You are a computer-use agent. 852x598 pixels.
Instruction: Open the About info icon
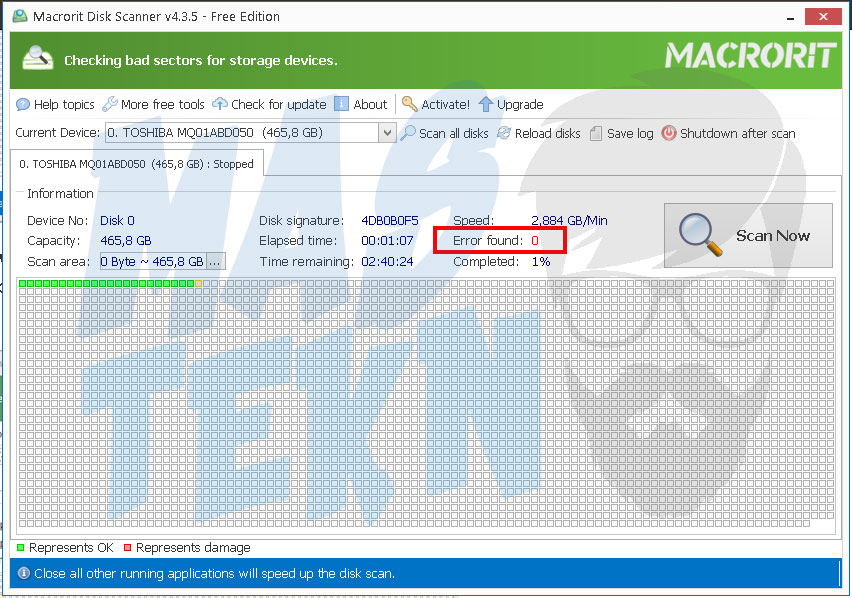click(342, 104)
